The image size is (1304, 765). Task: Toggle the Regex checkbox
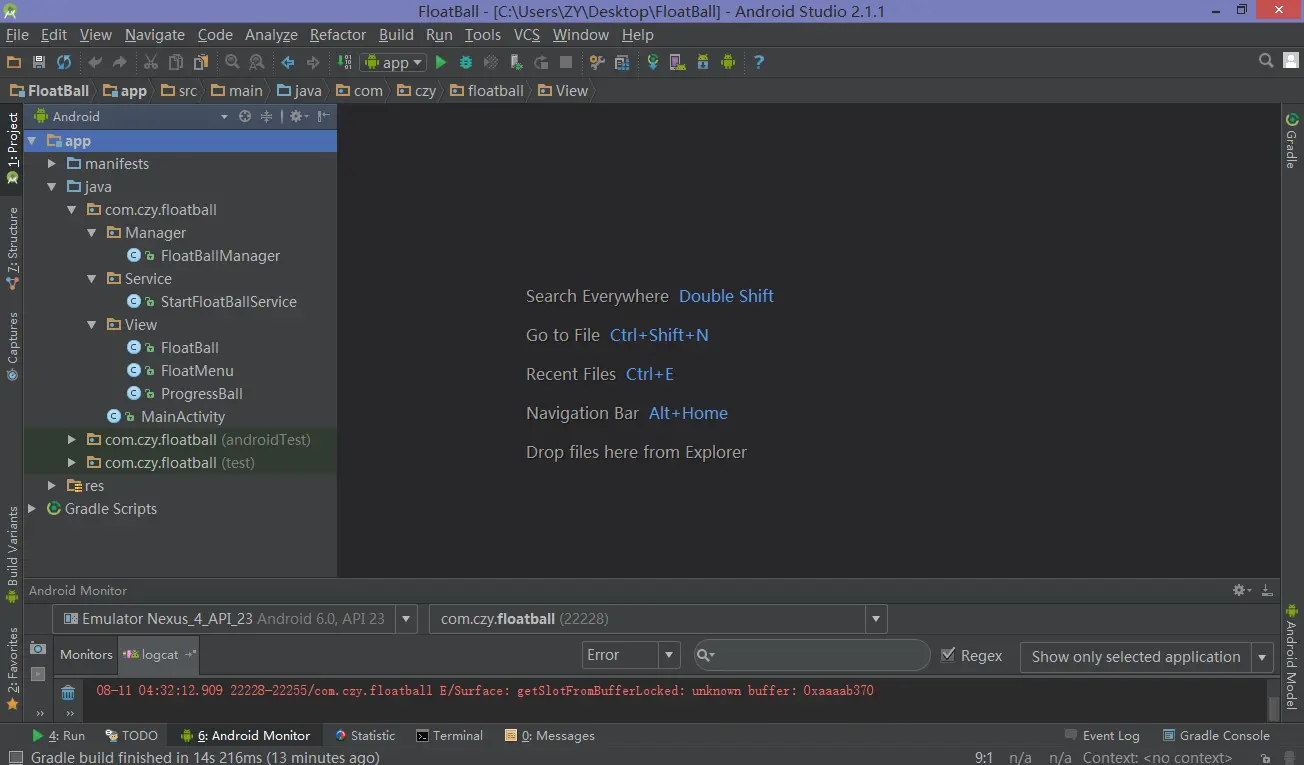949,656
